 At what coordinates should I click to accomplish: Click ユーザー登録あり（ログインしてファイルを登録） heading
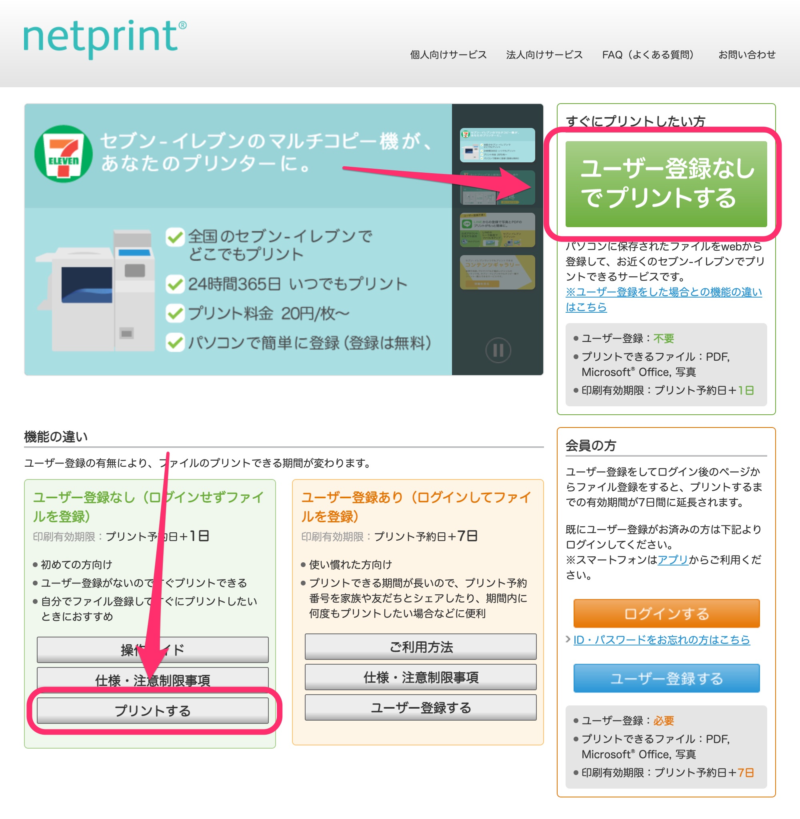point(416,507)
